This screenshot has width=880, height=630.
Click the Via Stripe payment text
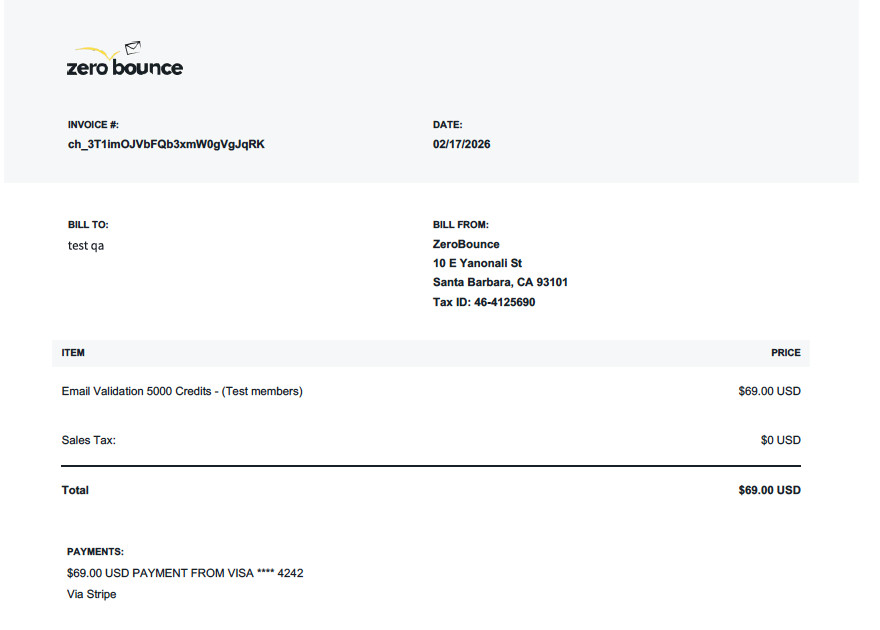88,594
